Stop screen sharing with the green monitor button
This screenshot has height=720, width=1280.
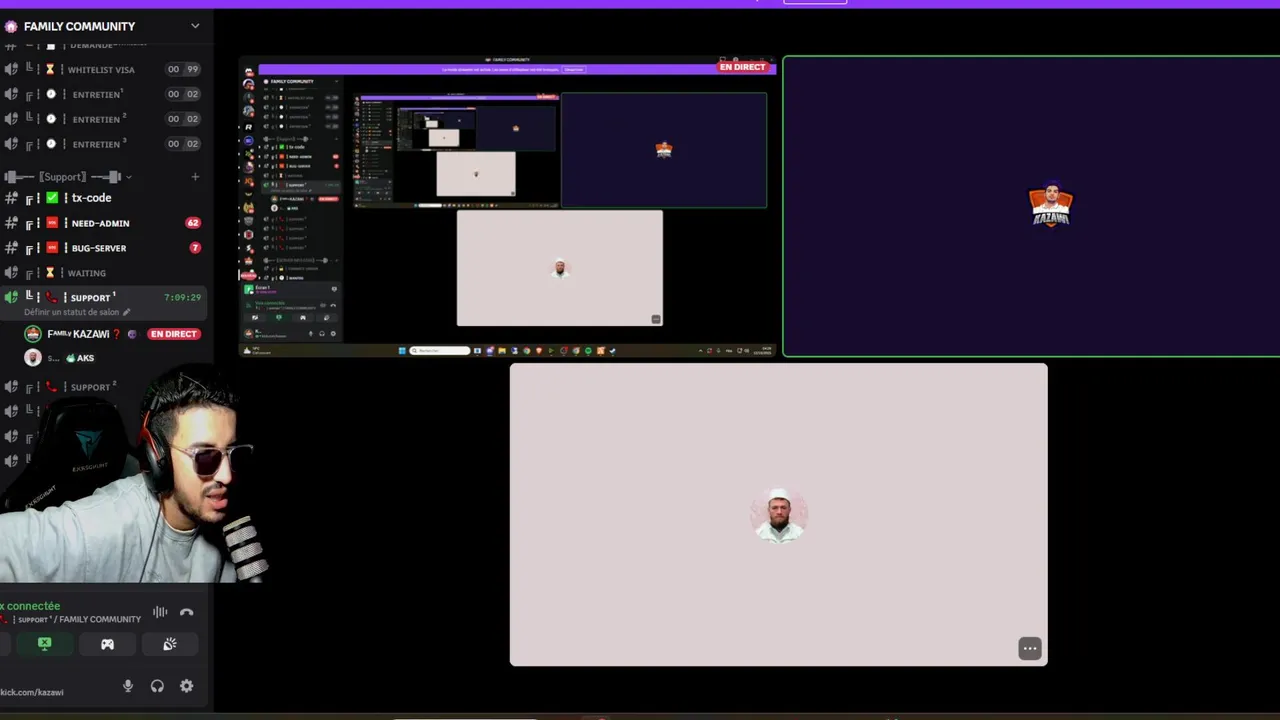pyautogui.click(x=44, y=644)
